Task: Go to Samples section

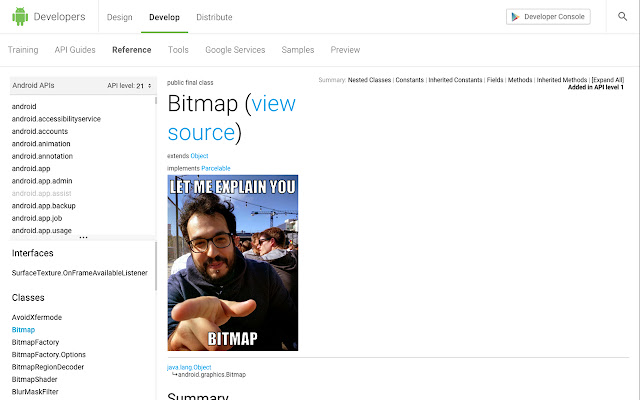Action: [x=298, y=50]
